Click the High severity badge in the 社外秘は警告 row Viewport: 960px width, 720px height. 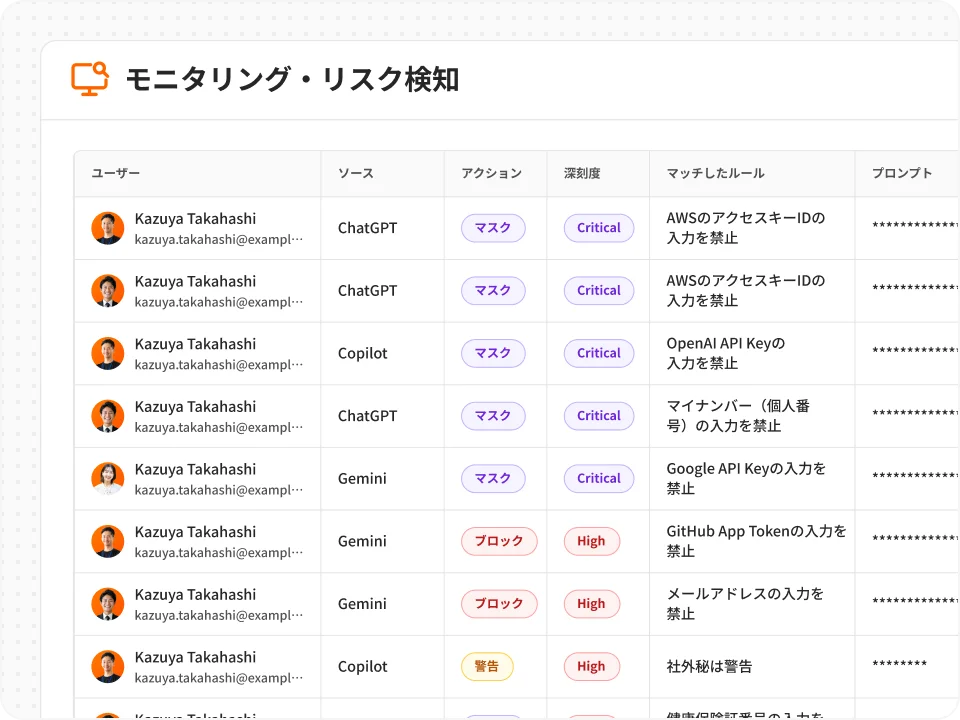pos(591,667)
